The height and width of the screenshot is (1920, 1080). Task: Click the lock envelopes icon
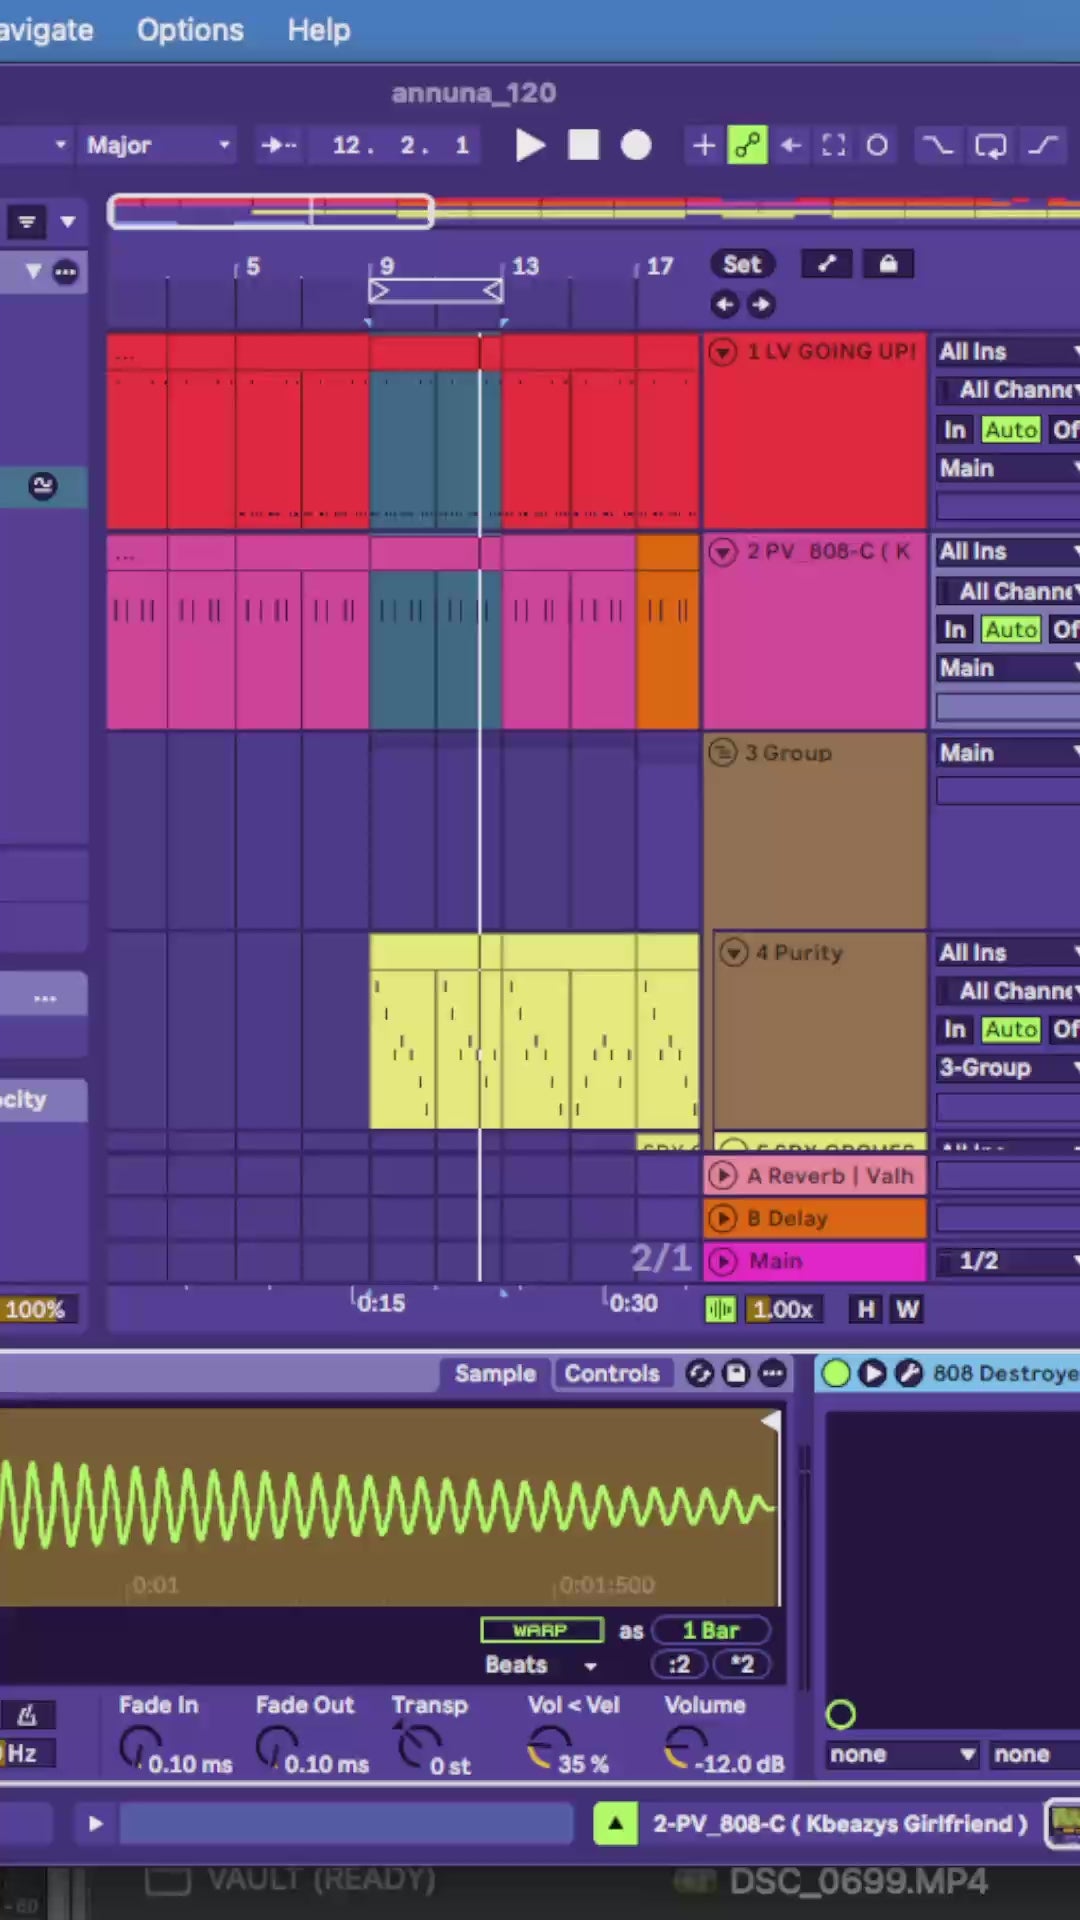[887, 264]
